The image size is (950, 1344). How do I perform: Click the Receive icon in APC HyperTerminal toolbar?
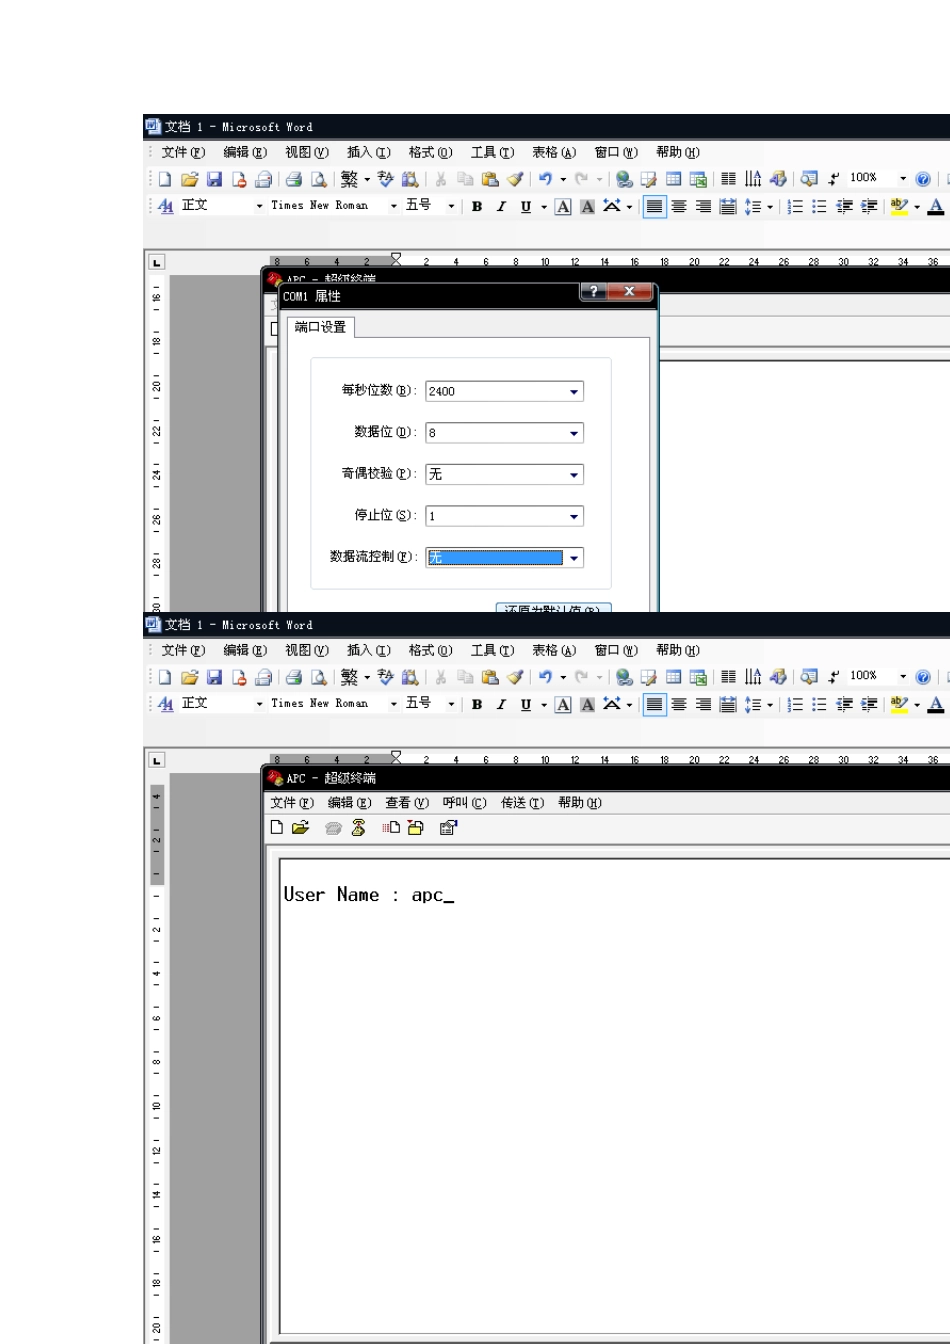point(415,828)
